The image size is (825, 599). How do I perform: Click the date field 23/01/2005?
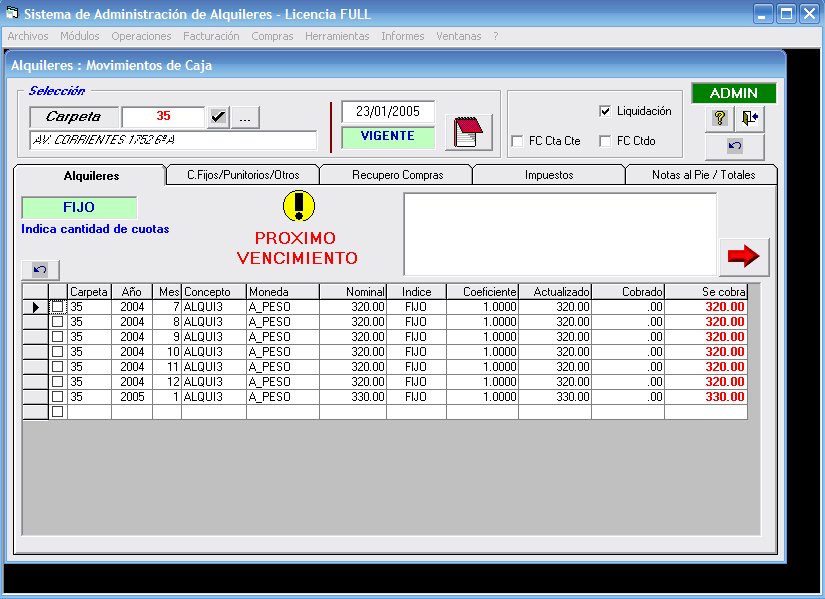tap(388, 112)
